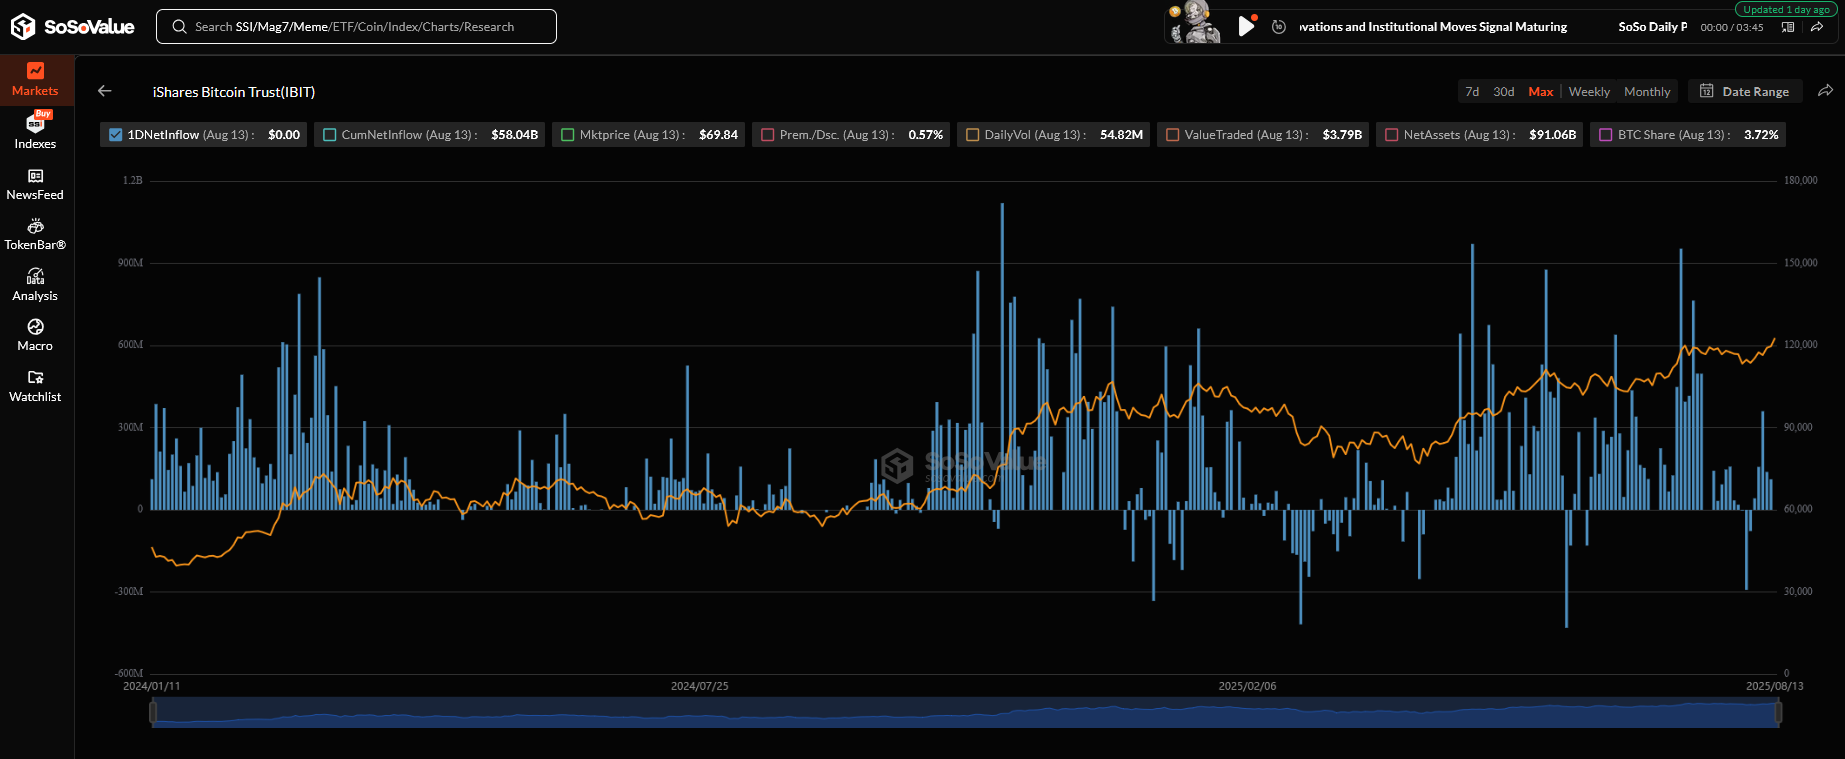
Task: Grab the right handle of range slider
Action: [x=1778, y=713]
